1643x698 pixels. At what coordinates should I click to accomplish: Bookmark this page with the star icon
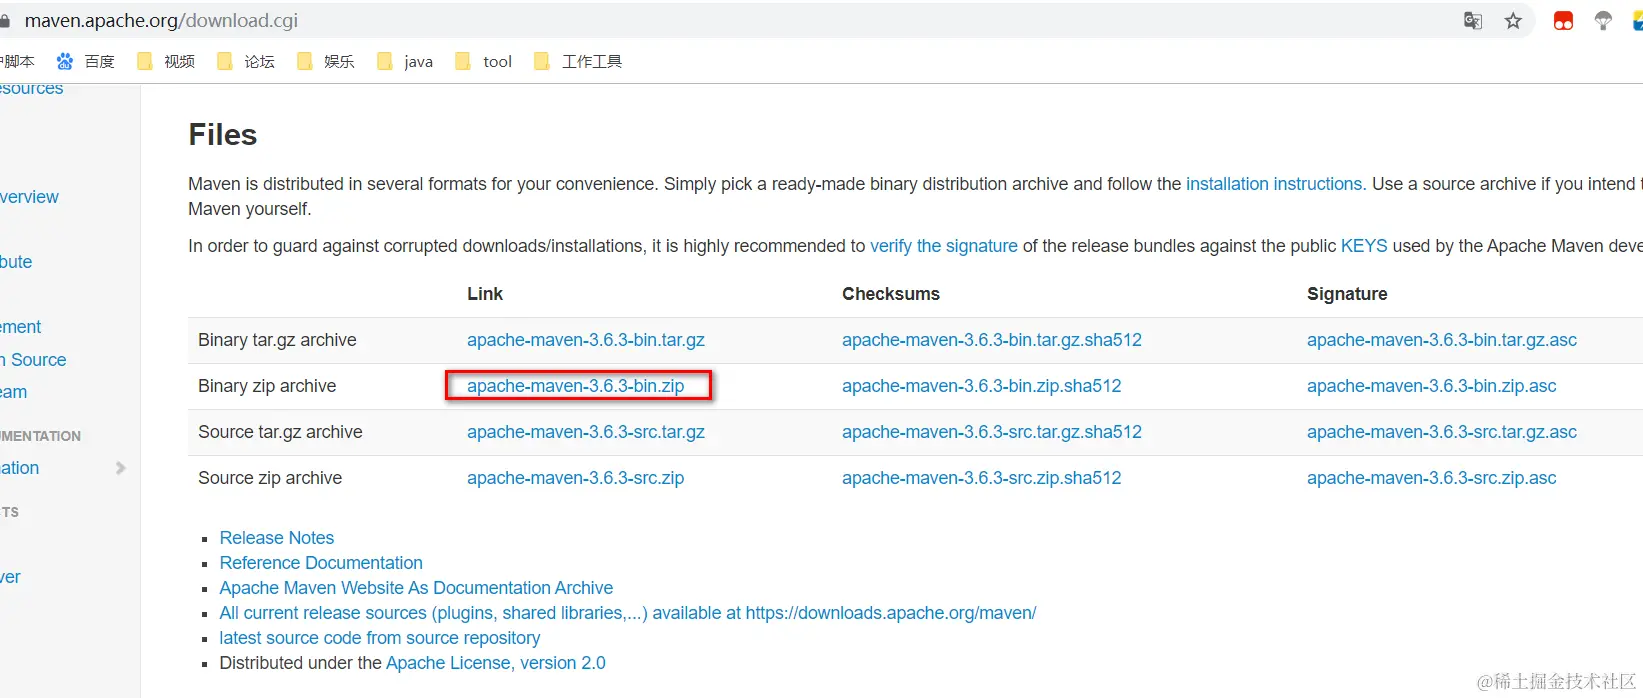tap(1513, 21)
